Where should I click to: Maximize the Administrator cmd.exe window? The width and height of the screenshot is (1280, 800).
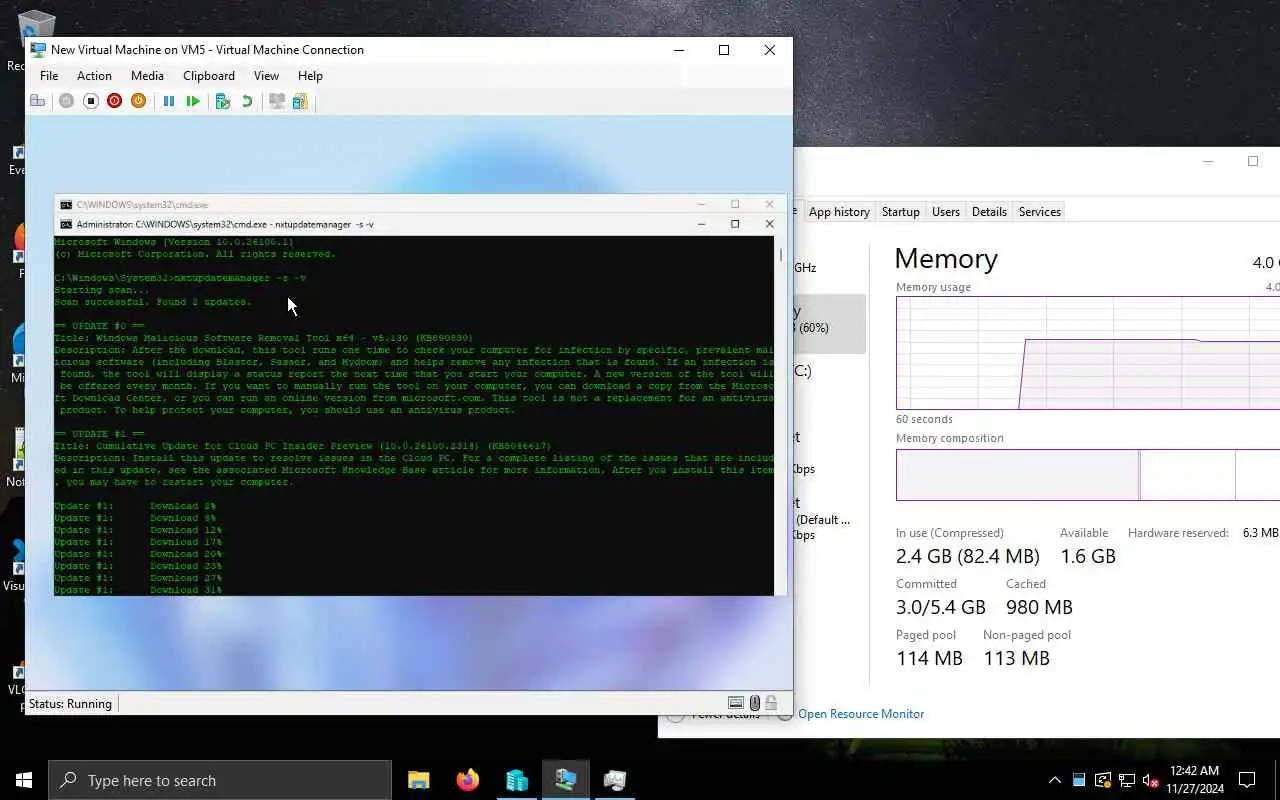735,224
